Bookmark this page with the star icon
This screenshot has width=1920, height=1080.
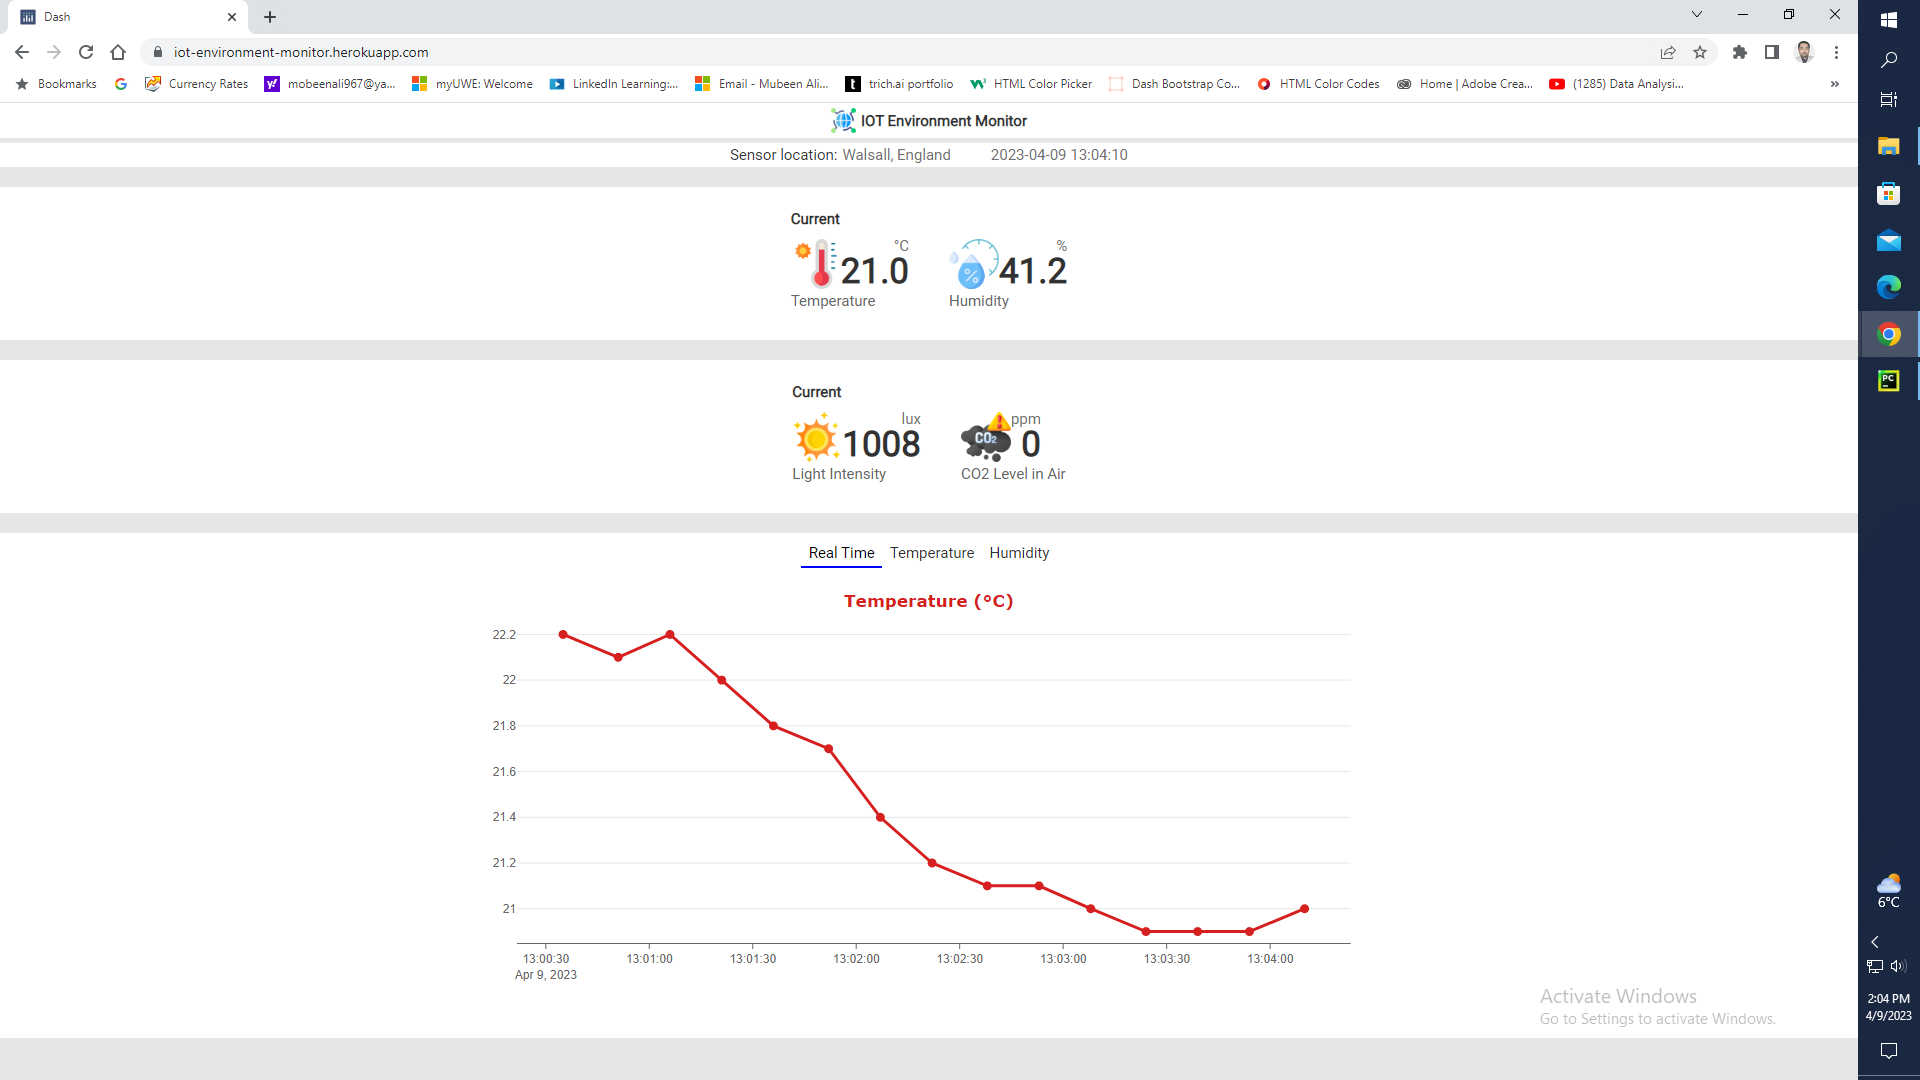(x=1700, y=52)
